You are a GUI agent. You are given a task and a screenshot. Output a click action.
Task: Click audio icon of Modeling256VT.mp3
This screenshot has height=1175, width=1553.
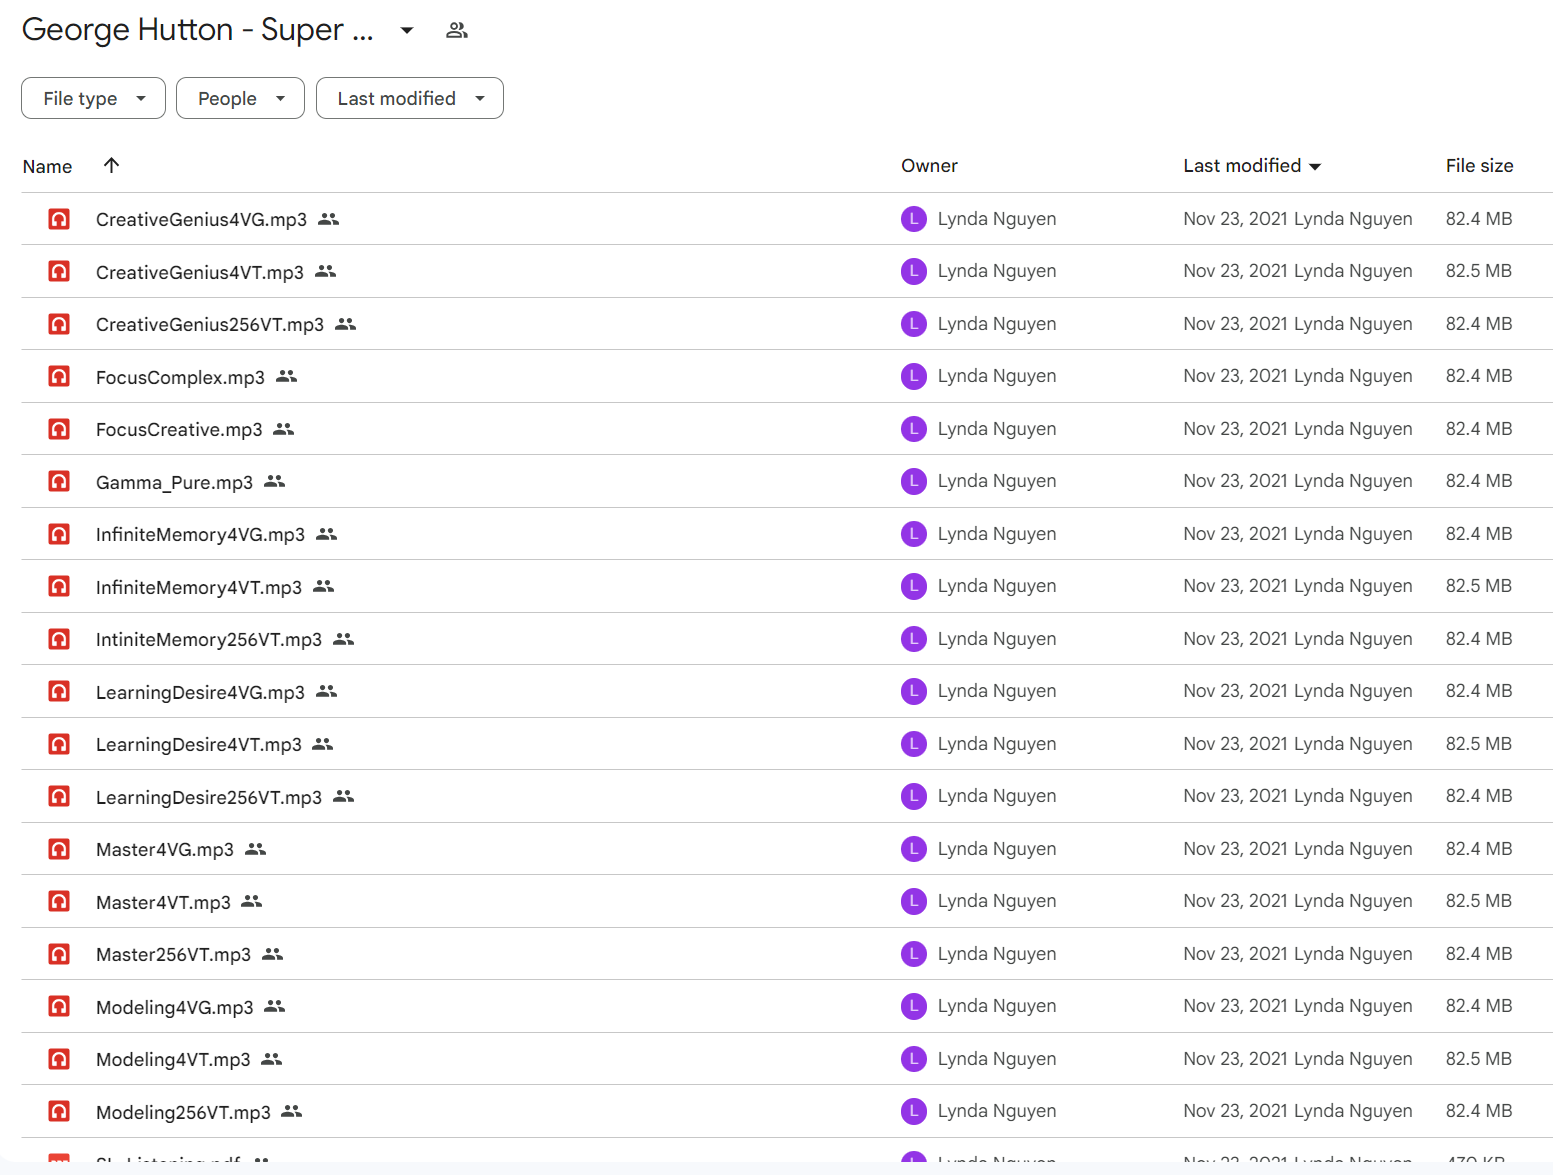[x=59, y=1111]
